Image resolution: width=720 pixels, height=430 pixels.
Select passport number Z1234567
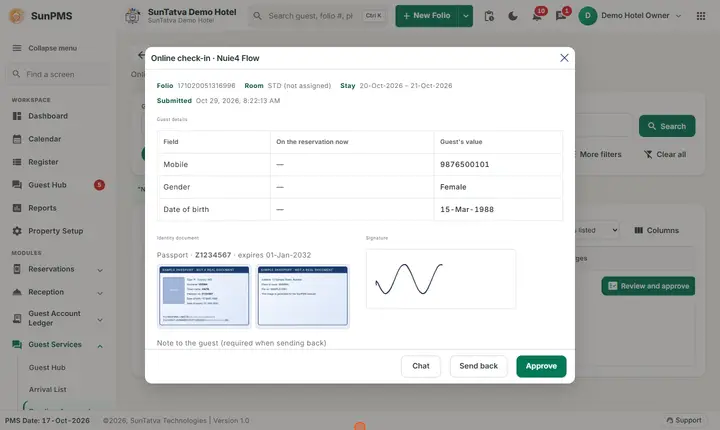213,255
